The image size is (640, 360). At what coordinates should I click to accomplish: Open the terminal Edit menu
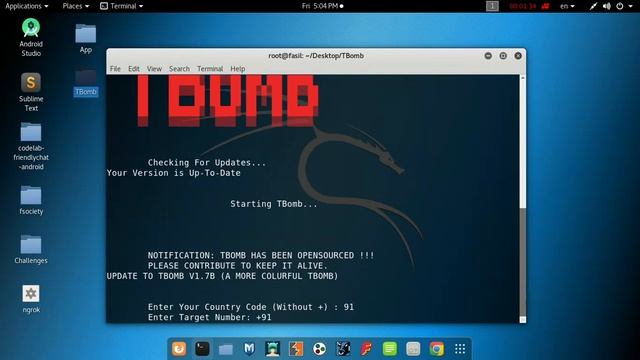tap(133, 69)
